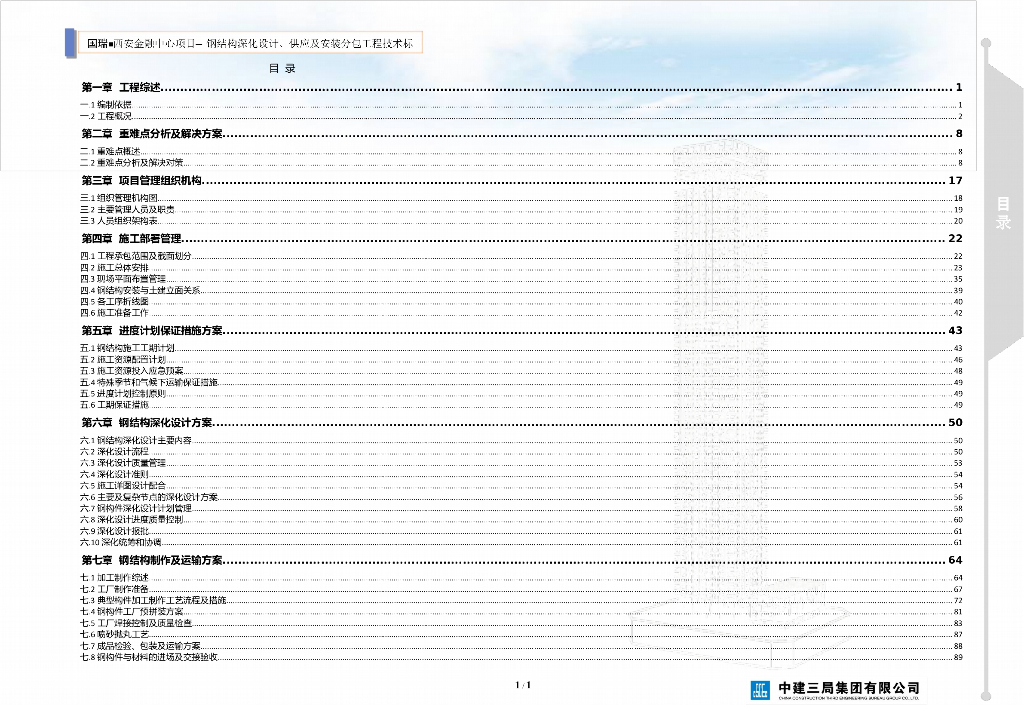This screenshot has width=1024, height=724.
Task: Open entry 一.1 编制依据
Action: click(x=521, y=105)
